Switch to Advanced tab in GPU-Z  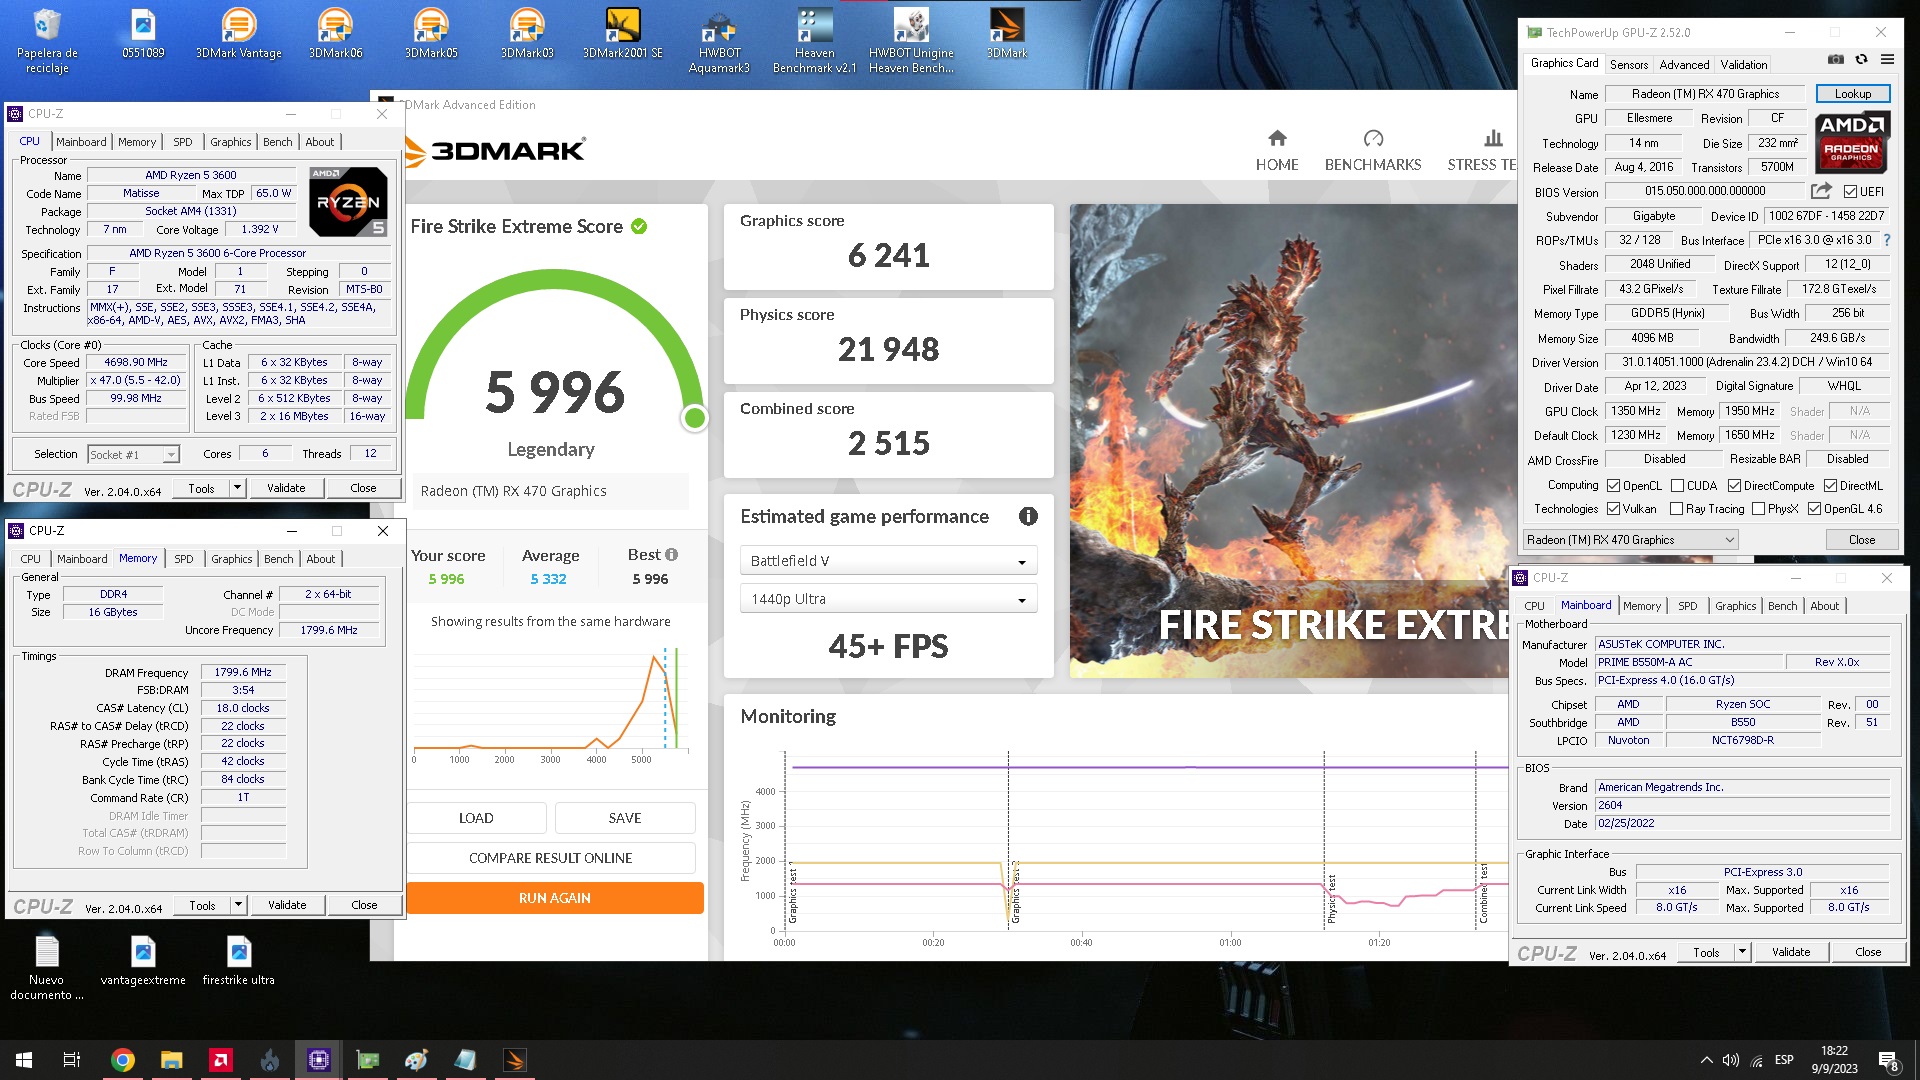pyautogui.click(x=1684, y=64)
